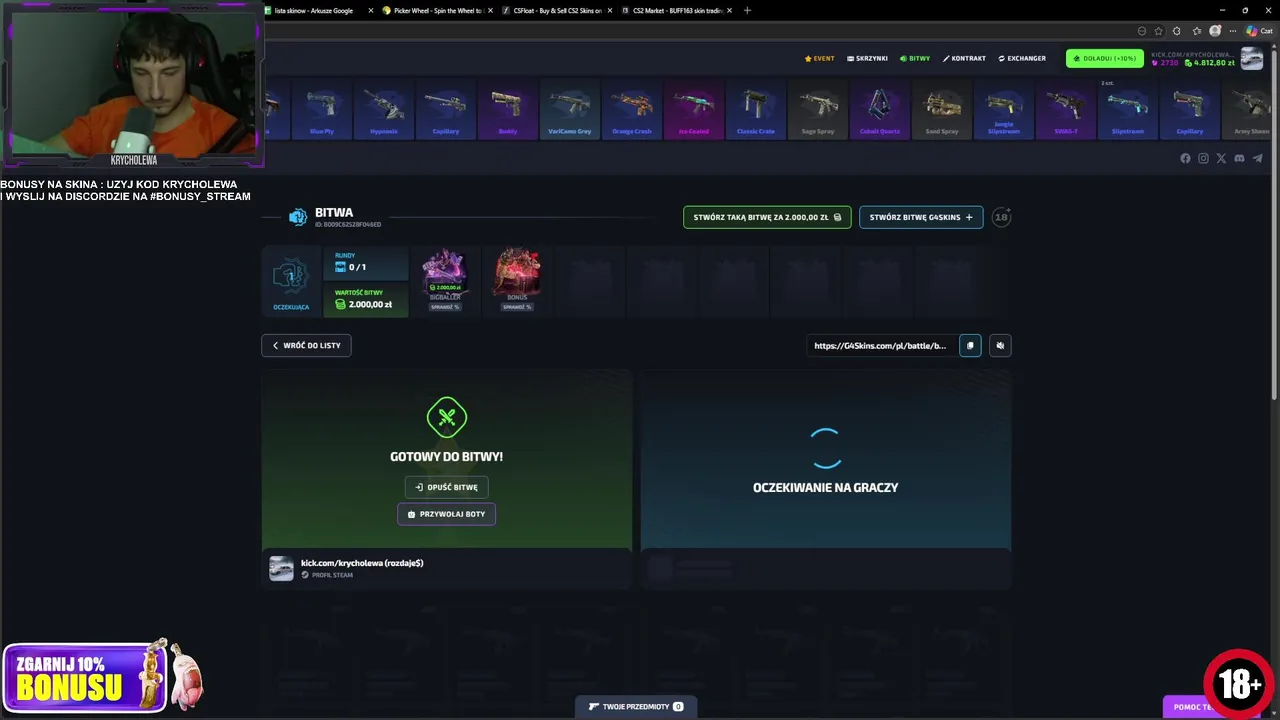1280x720 pixels.
Task: Open the Facebook social icon
Action: (x=1185, y=158)
